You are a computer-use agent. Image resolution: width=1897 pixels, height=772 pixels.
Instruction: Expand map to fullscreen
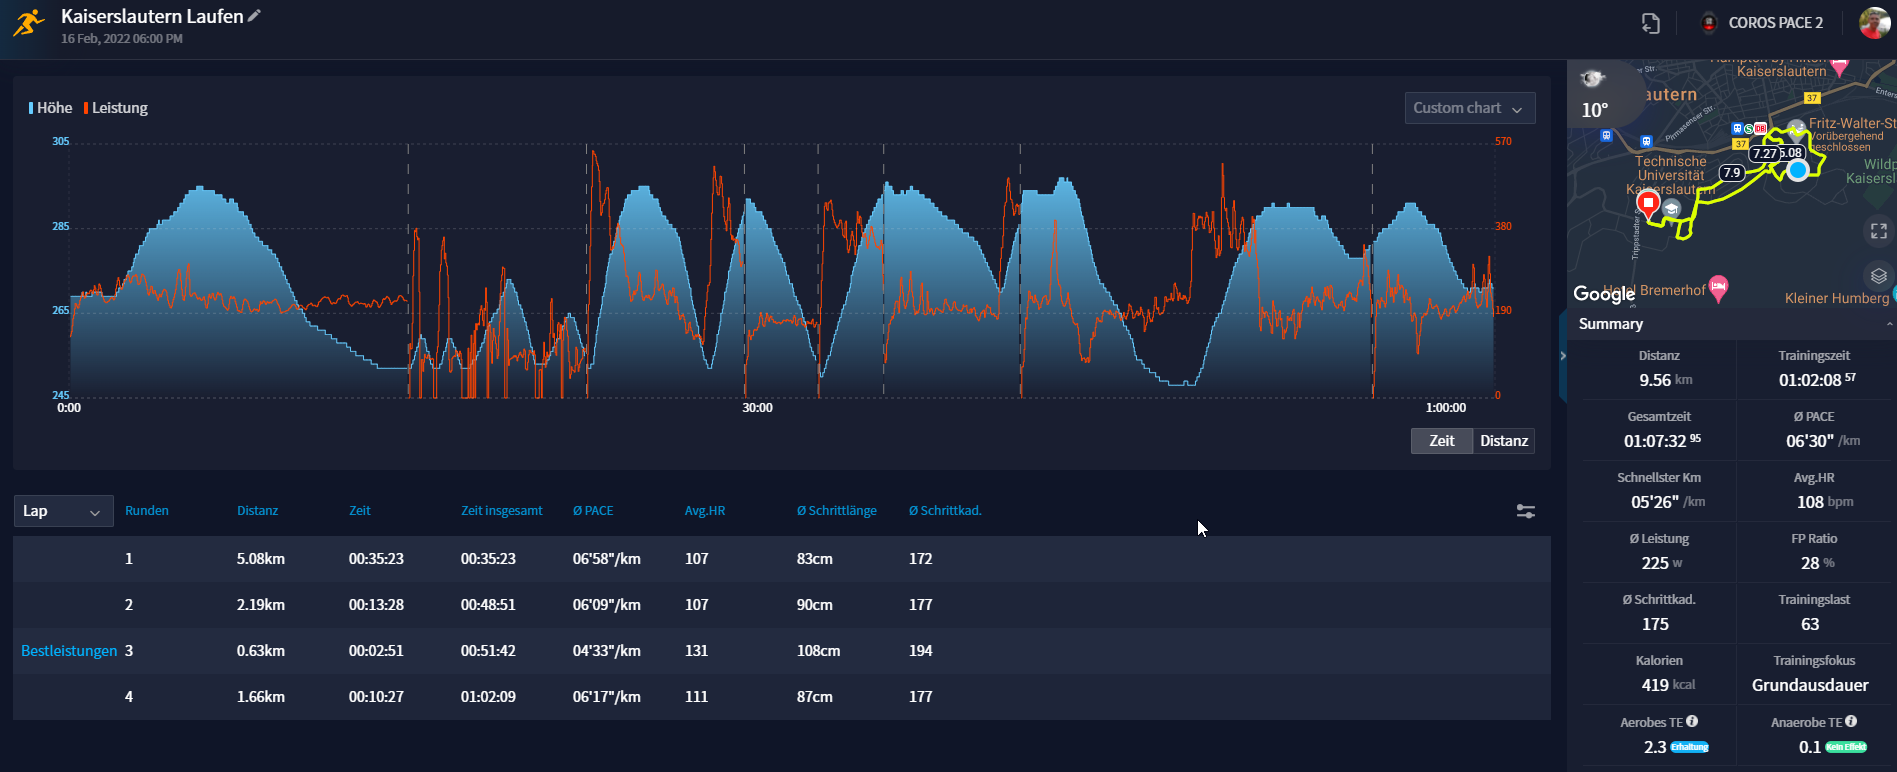(x=1878, y=231)
